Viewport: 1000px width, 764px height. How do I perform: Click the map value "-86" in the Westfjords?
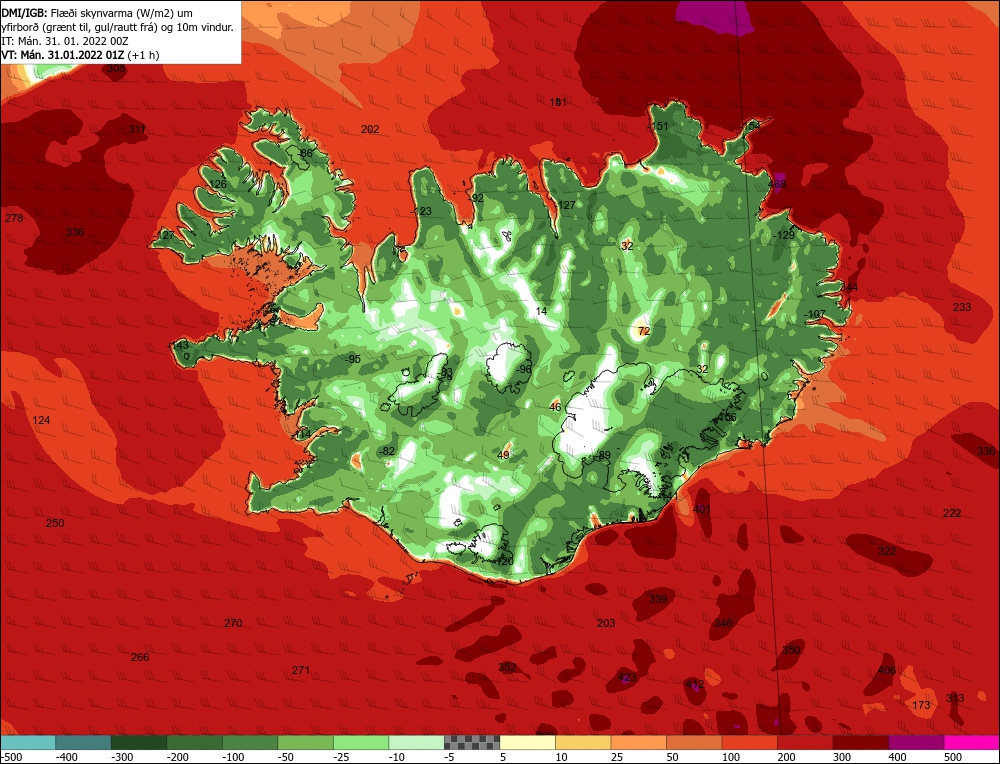(x=305, y=153)
